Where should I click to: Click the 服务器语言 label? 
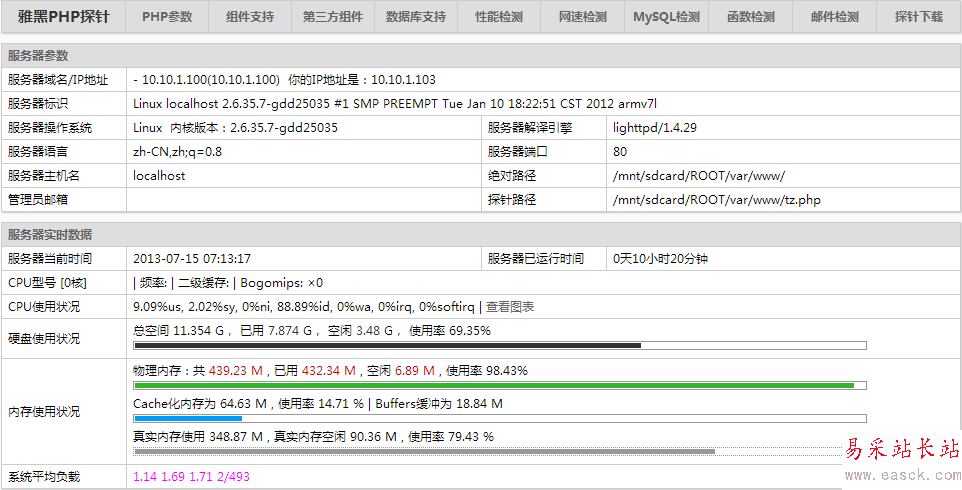[x=38, y=152]
